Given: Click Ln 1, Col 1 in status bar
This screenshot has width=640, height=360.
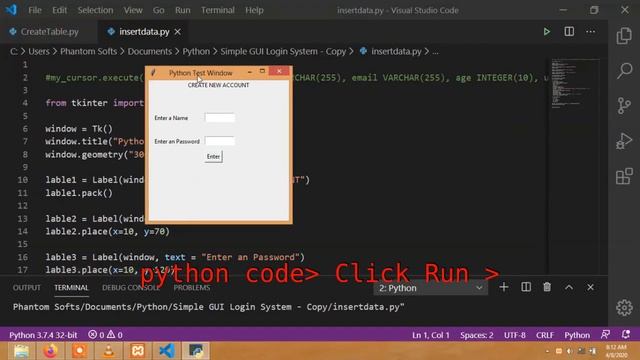Looking at the screenshot, I should click(431, 335).
